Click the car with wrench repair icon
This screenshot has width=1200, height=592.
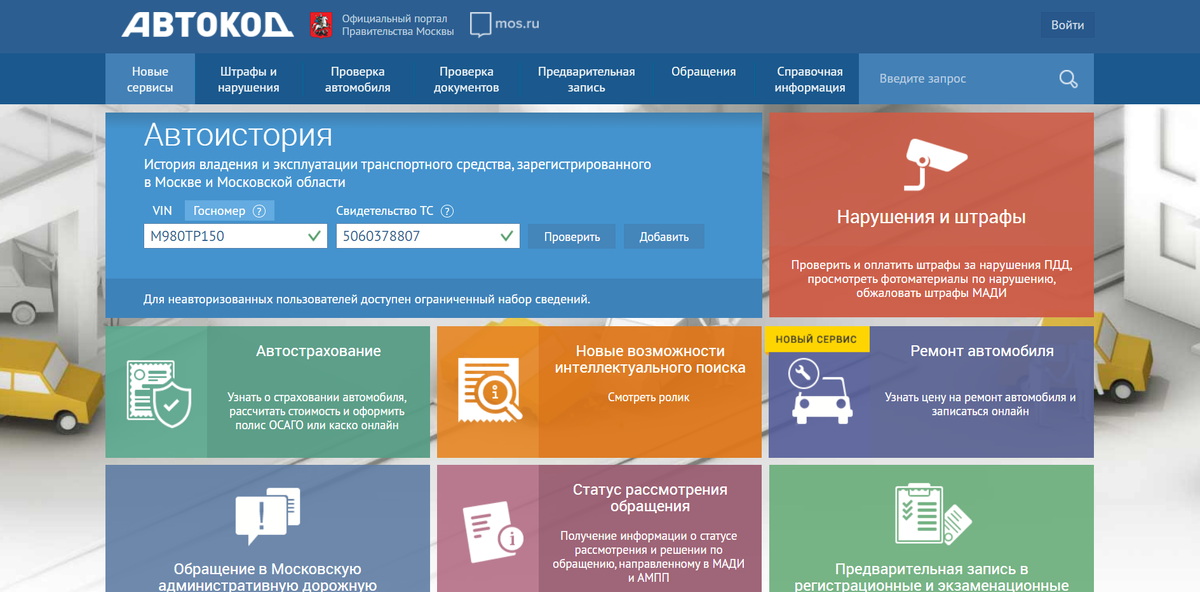[821, 389]
